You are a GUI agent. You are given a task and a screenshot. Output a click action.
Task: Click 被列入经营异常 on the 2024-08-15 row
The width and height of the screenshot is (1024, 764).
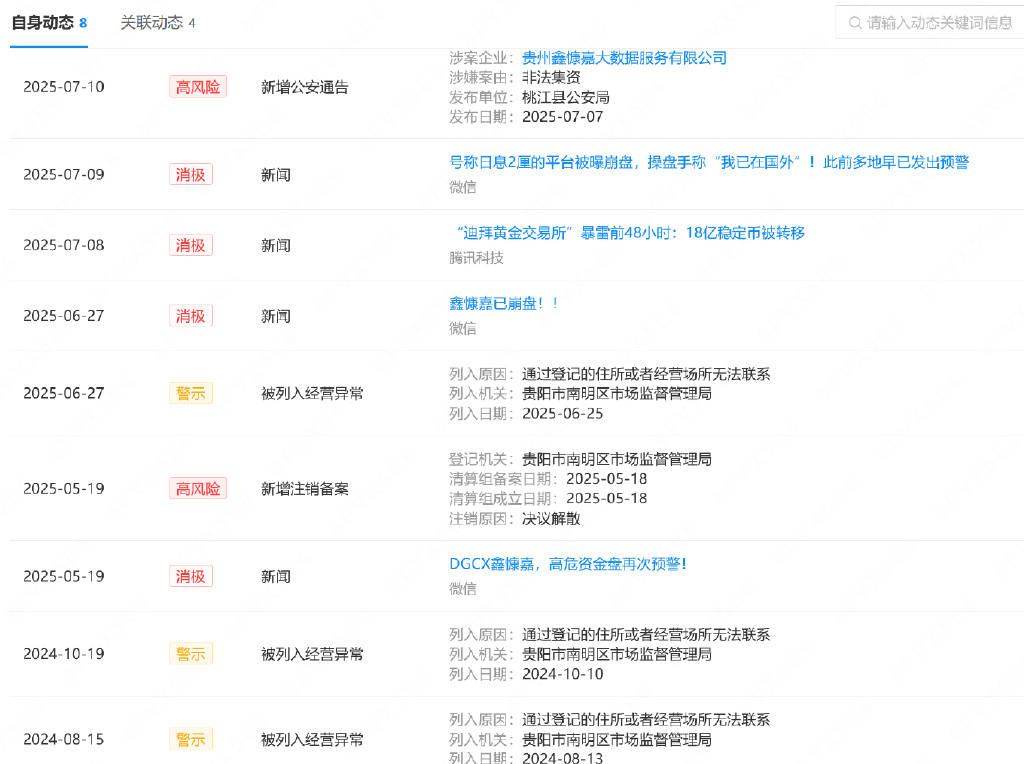click(x=312, y=739)
